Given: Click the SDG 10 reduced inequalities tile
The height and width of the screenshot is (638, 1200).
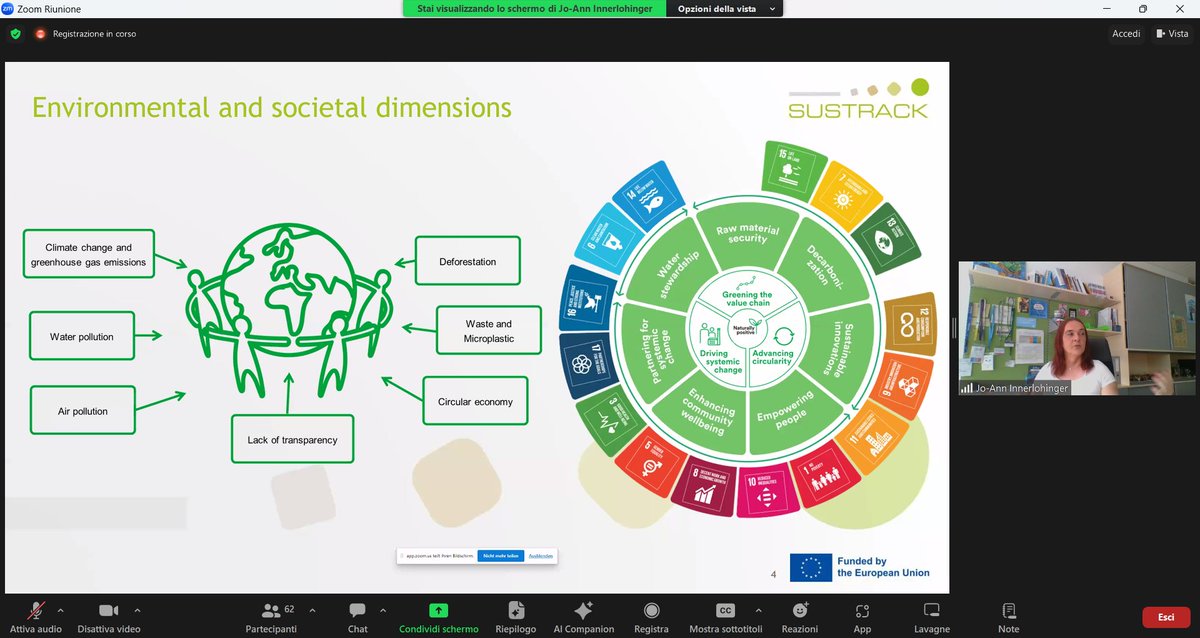Looking at the screenshot, I should pos(765,490).
